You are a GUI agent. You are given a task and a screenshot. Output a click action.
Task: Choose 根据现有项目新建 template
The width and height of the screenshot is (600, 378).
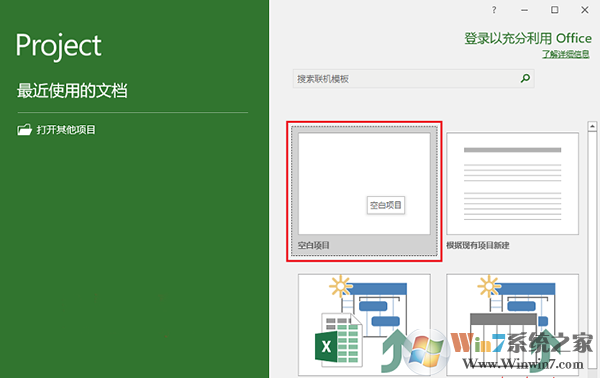(x=512, y=184)
